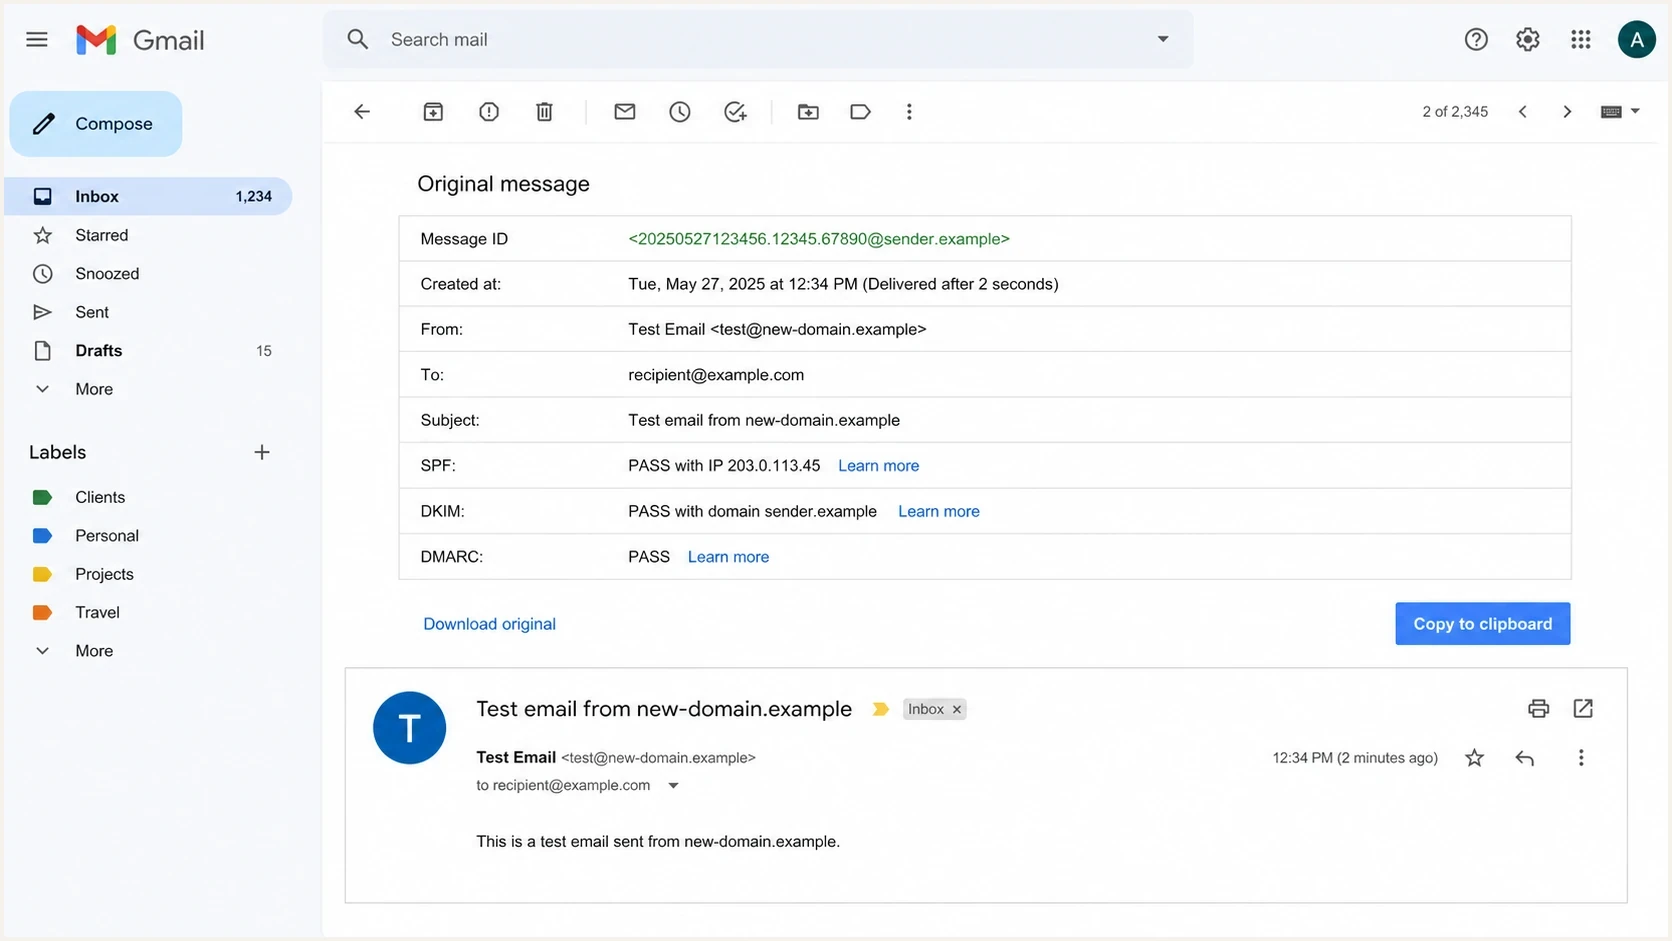Click the Message ID value
Image resolution: width=1672 pixels, height=941 pixels.
point(819,239)
